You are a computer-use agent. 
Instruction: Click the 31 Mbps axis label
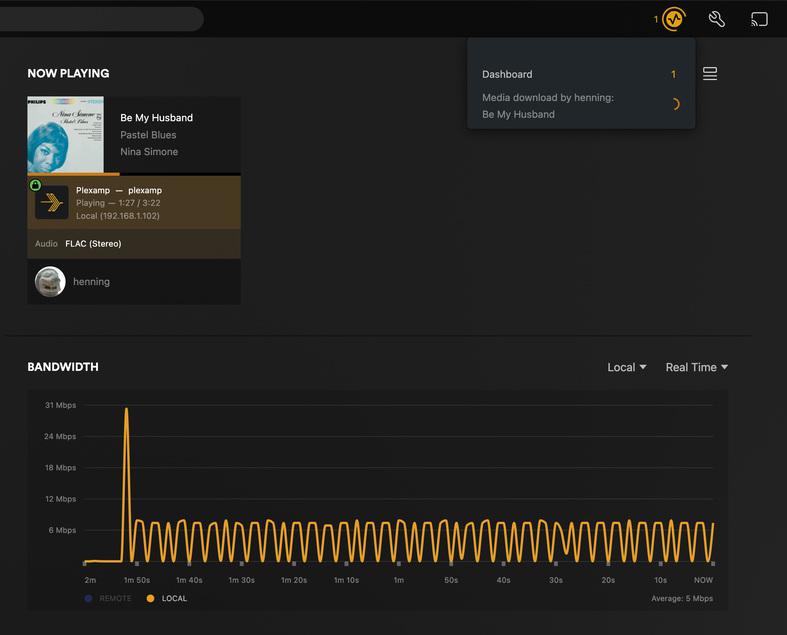[60, 405]
